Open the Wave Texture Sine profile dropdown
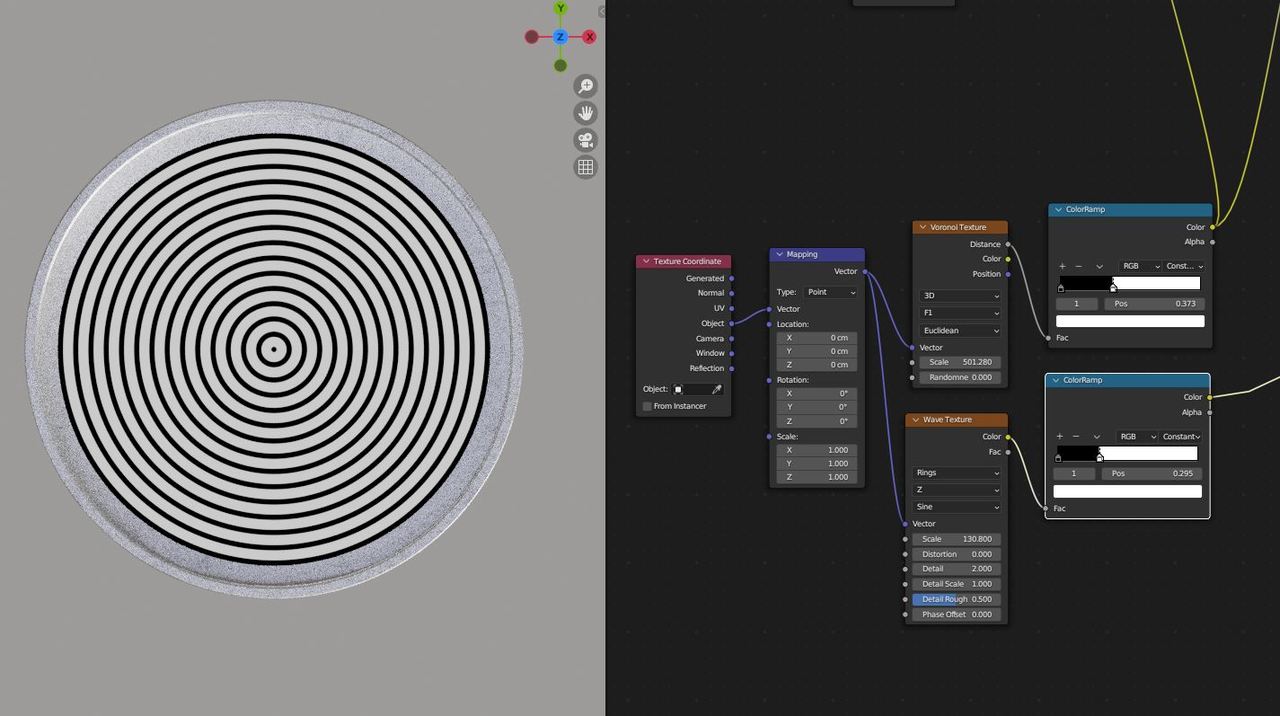This screenshot has width=1280, height=716. pyautogui.click(x=956, y=507)
